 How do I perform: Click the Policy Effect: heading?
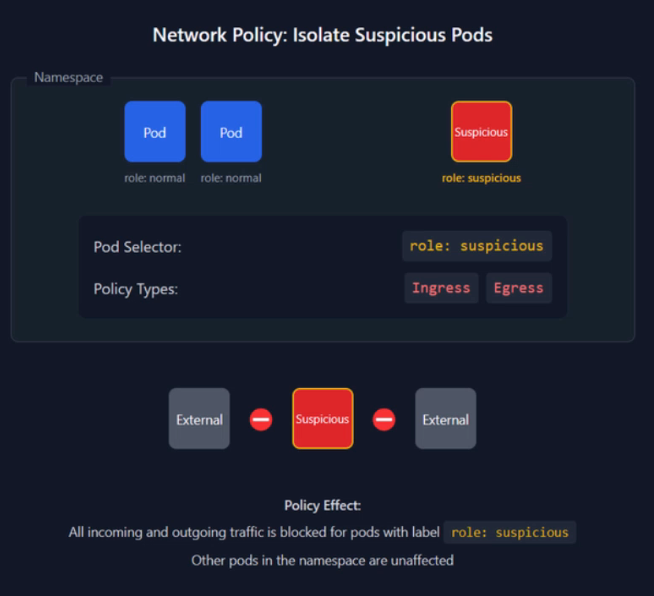[322, 505]
